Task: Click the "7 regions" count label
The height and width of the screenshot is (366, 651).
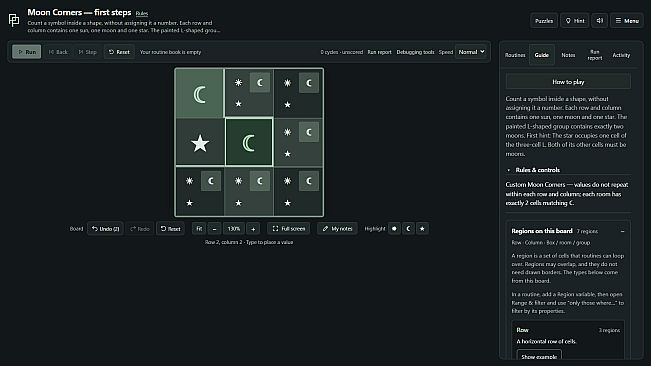Action: point(587,232)
